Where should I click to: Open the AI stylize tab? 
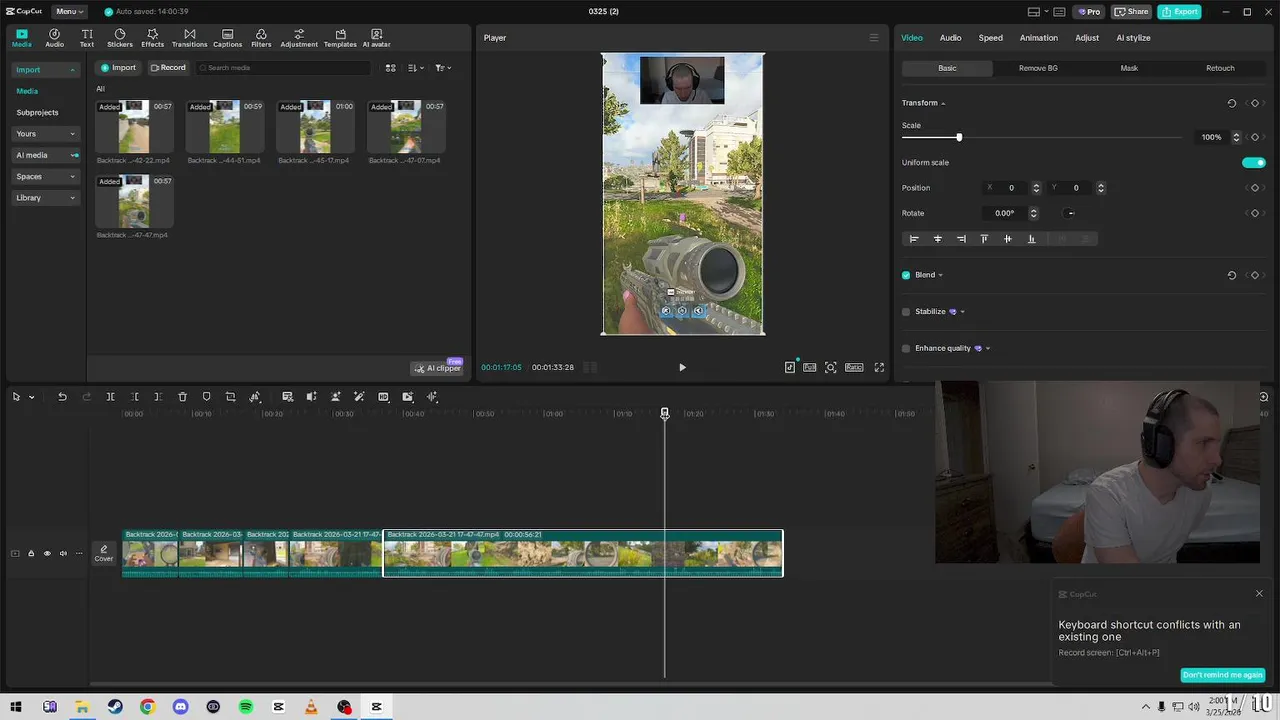click(x=1133, y=38)
